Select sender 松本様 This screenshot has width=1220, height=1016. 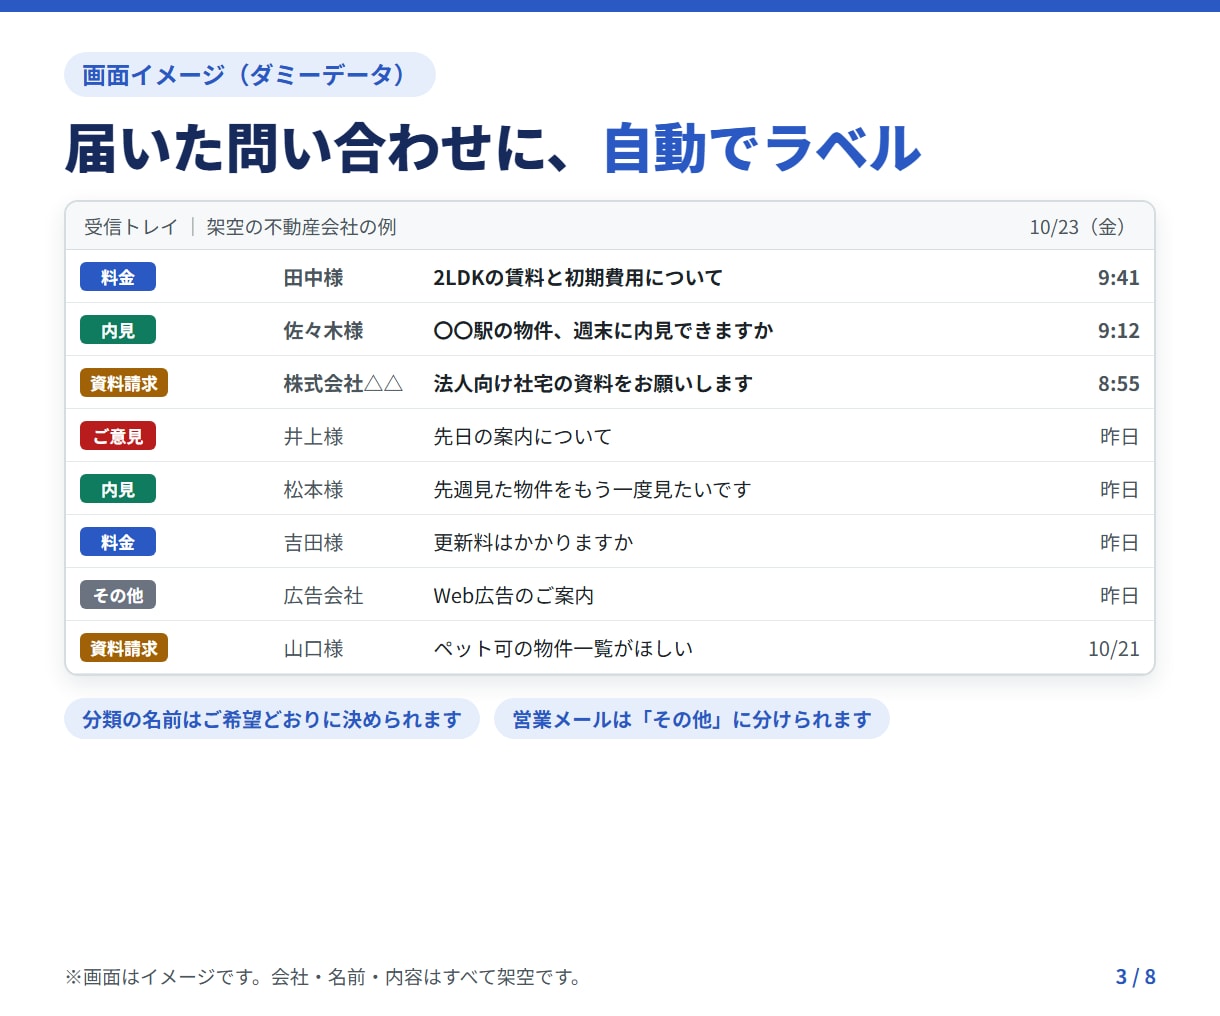coord(313,490)
